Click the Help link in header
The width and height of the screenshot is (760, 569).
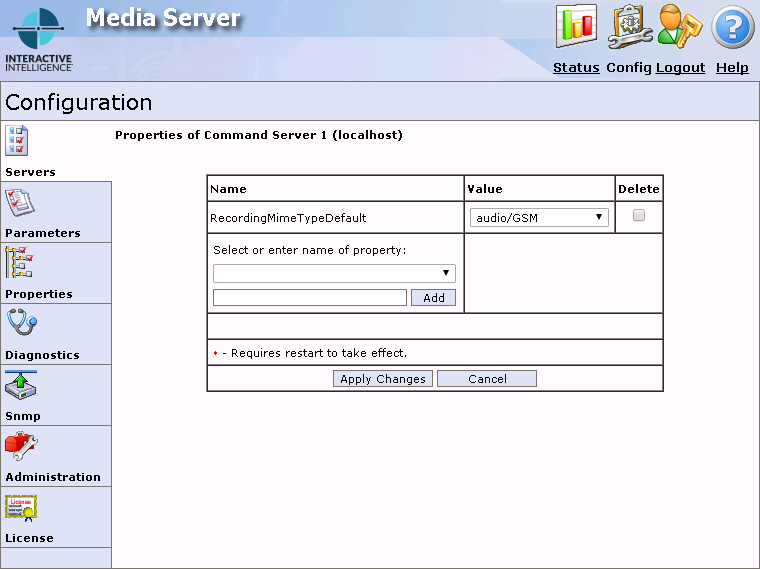[x=732, y=68]
